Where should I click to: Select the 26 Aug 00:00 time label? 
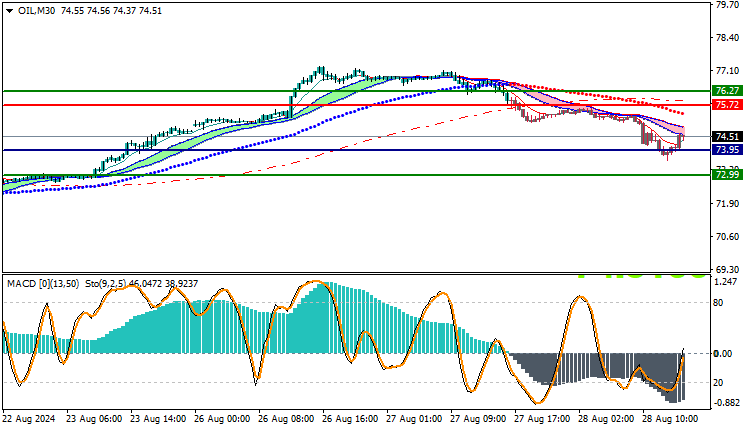point(222,419)
